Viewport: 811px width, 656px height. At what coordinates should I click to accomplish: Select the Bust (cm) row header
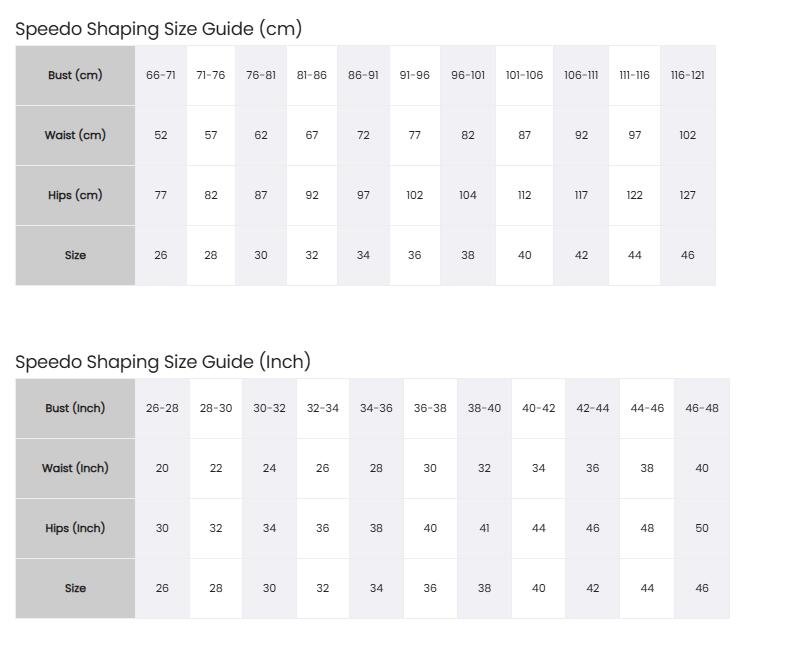(x=75, y=75)
